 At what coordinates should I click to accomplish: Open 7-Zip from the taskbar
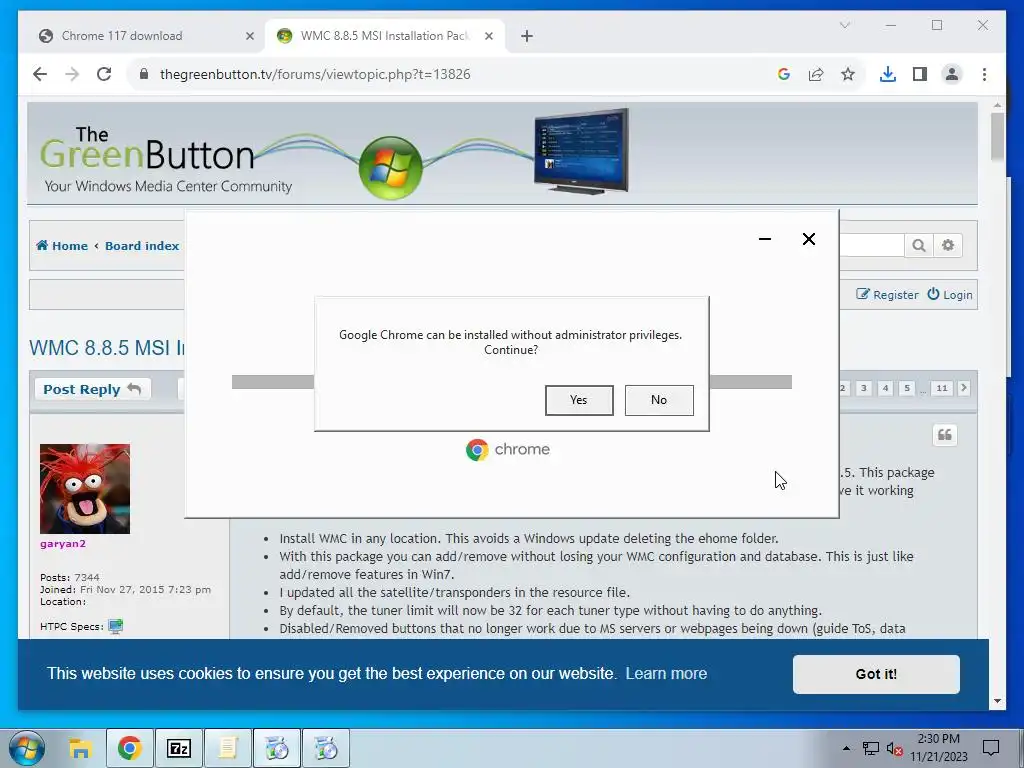pyautogui.click(x=178, y=748)
